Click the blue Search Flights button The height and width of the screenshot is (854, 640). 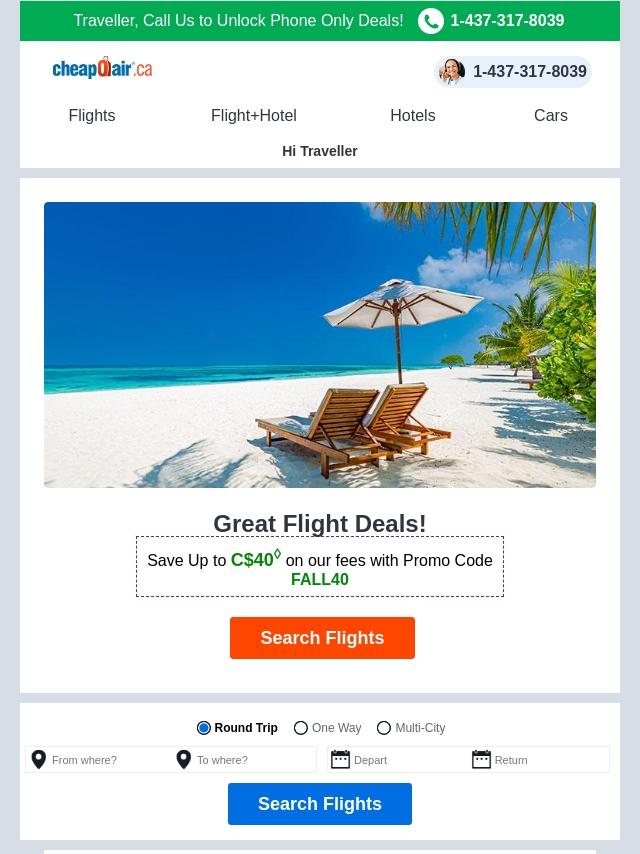[320, 804]
